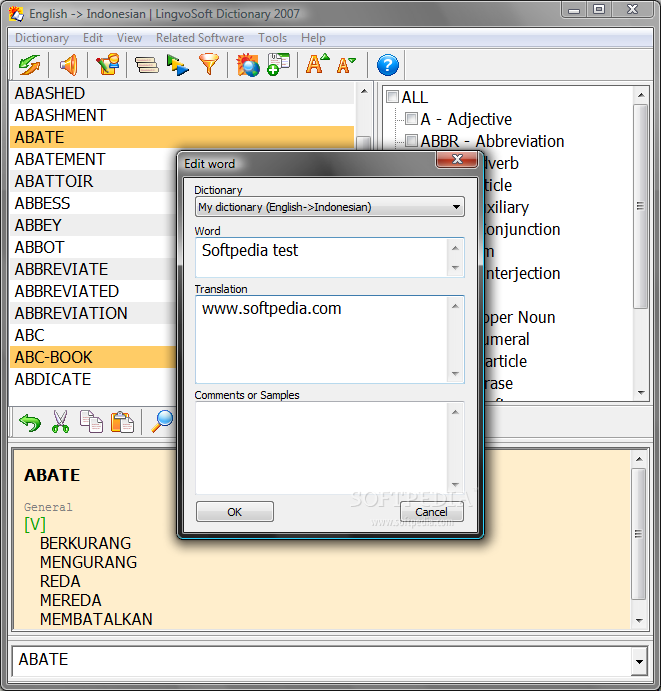The image size is (661, 691).
Task: Open the bottom ABATE search box dropdown arrow
Action: pyautogui.click(x=639, y=661)
